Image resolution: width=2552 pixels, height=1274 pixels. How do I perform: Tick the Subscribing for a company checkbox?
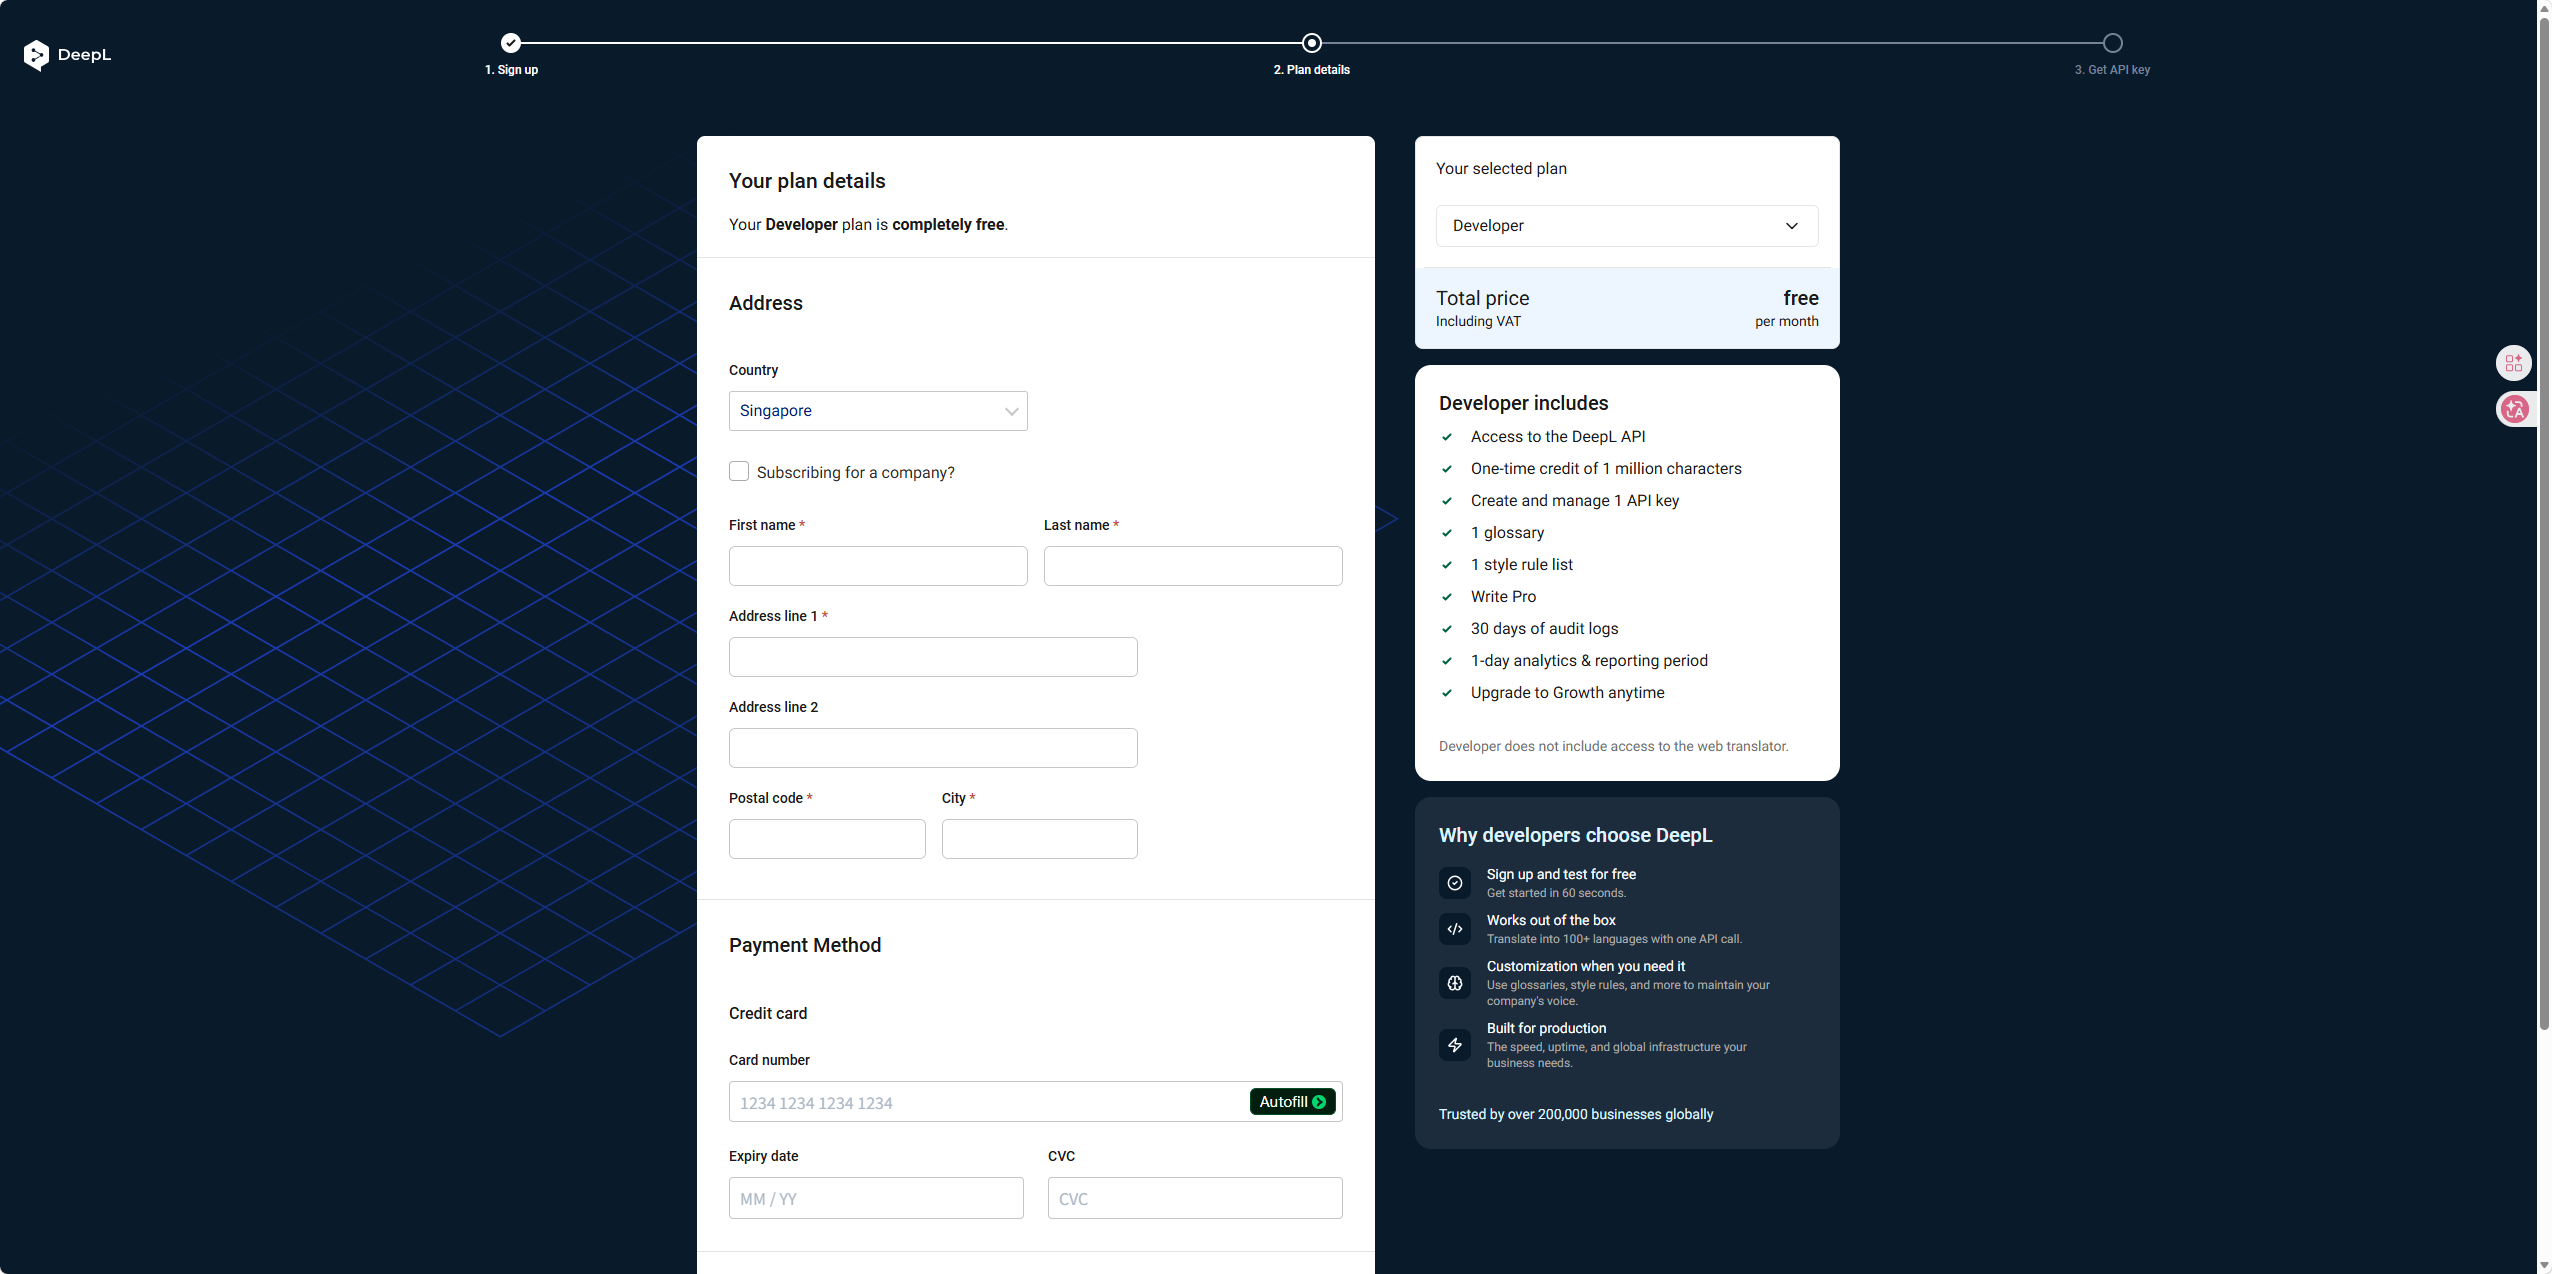739,471
